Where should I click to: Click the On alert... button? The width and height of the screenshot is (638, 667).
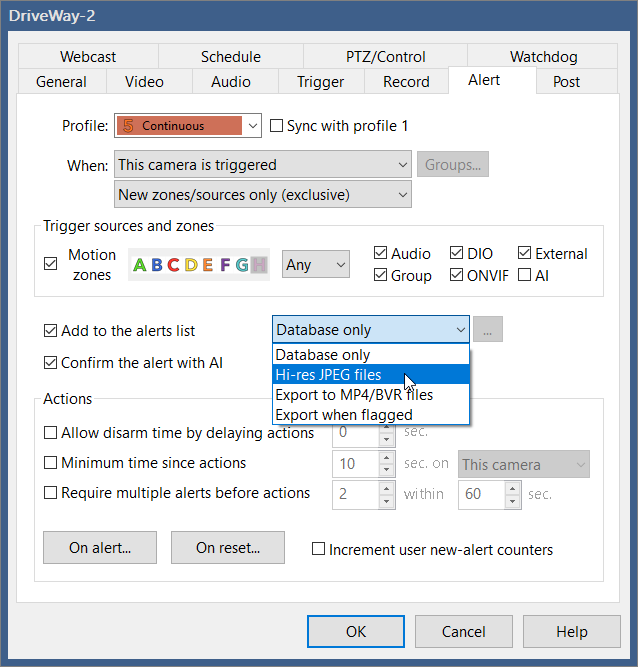pyautogui.click(x=99, y=547)
